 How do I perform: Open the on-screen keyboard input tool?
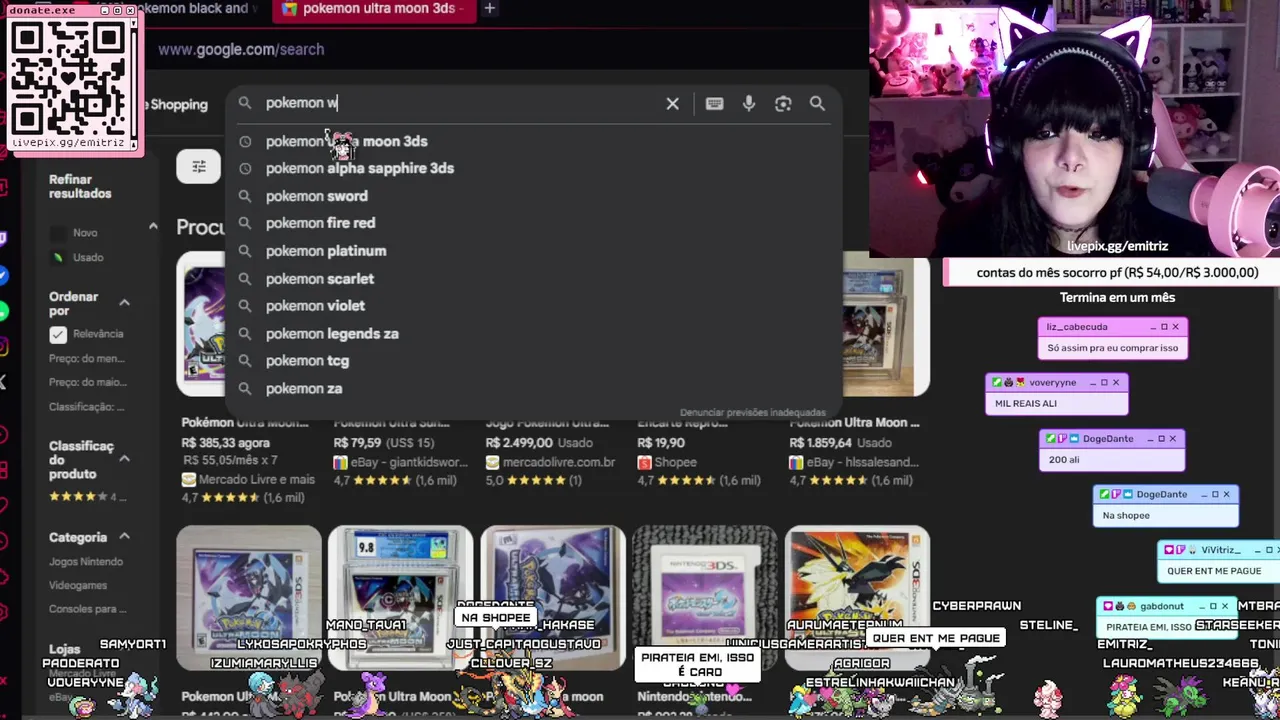(714, 103)
